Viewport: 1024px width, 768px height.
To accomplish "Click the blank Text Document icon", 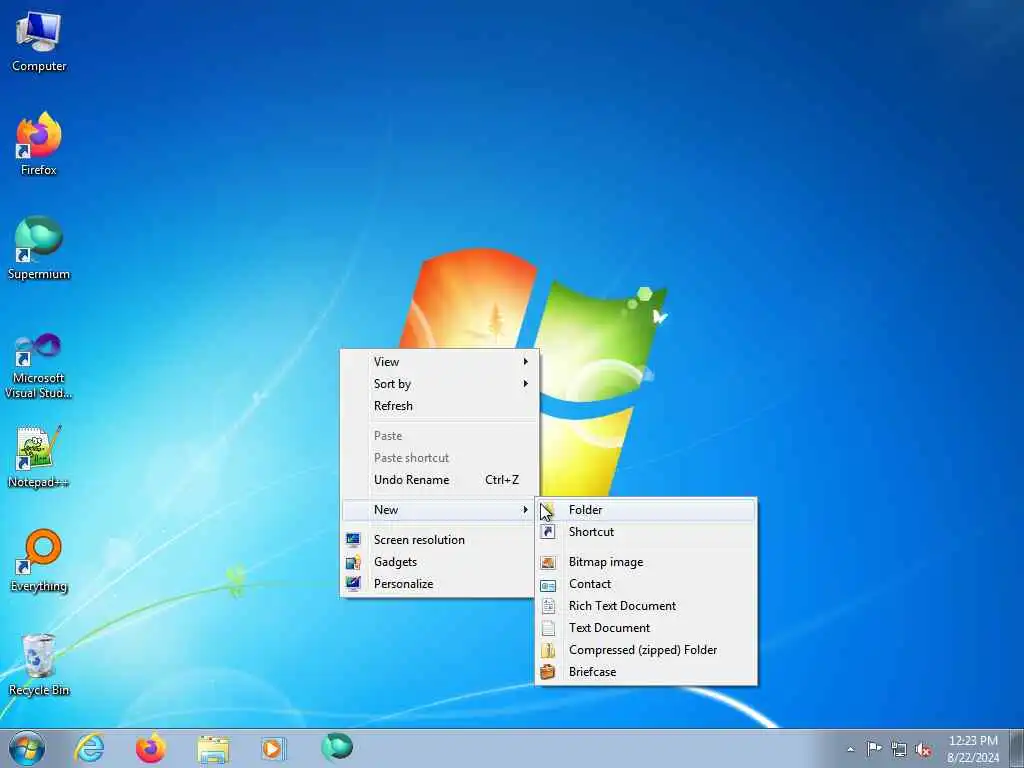I will coord(549,628).
